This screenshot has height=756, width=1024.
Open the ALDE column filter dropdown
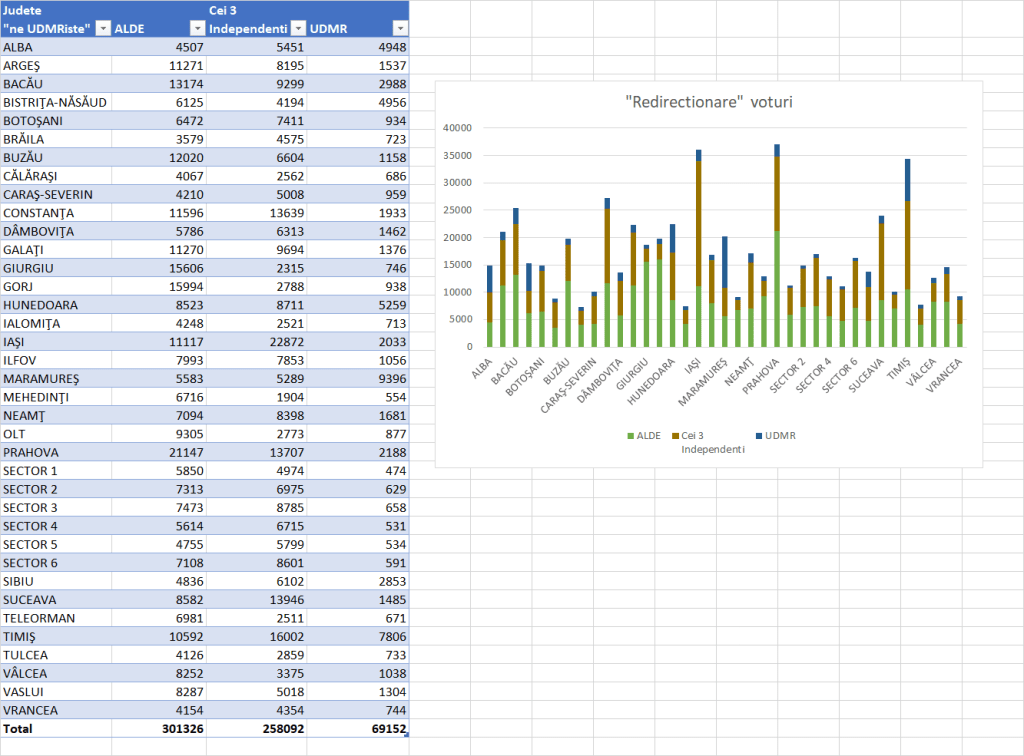point(198,29)
